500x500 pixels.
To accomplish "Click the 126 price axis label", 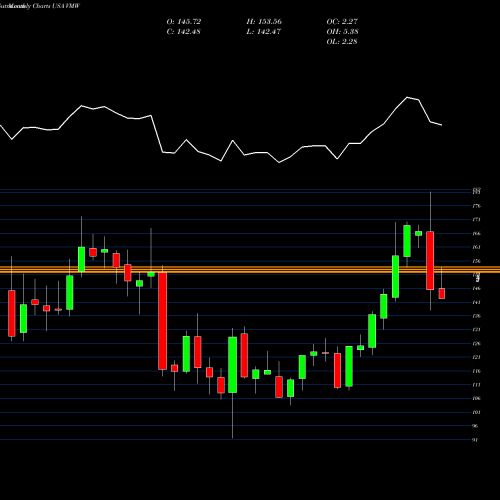I will [x=476, y=344].
